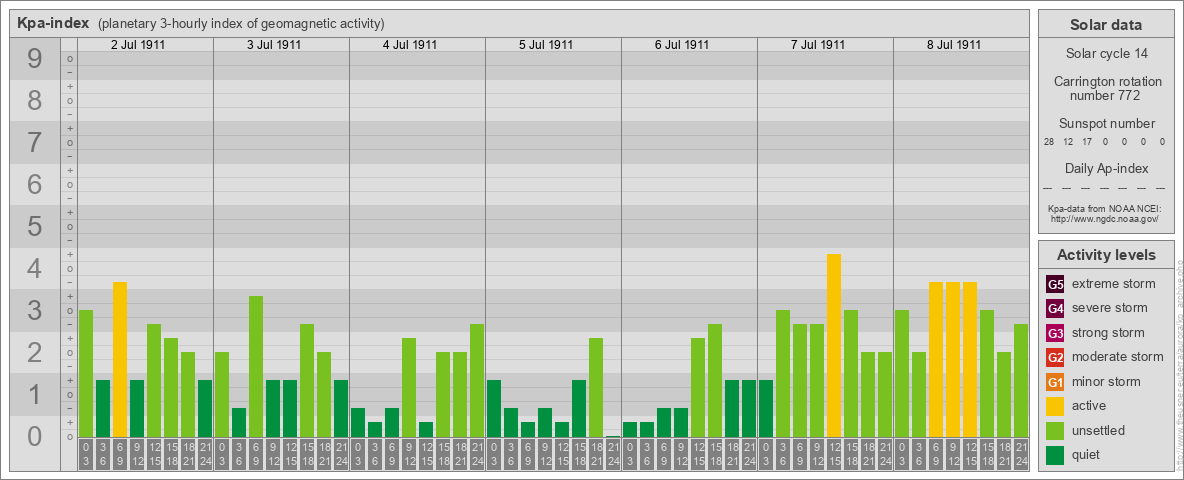This screenshot has height=480, width=1184.
Task: Click the quiet legend label
Action: [x=1086, y=454]
